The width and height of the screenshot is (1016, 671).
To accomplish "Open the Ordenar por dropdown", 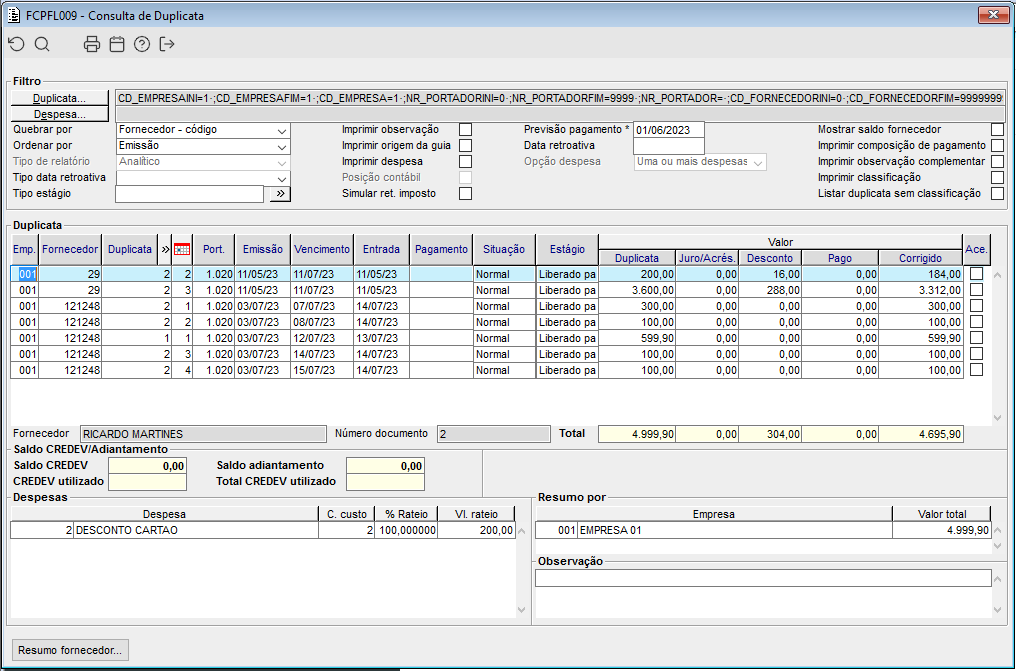I will pyautogui.click(x=281, y=146).
